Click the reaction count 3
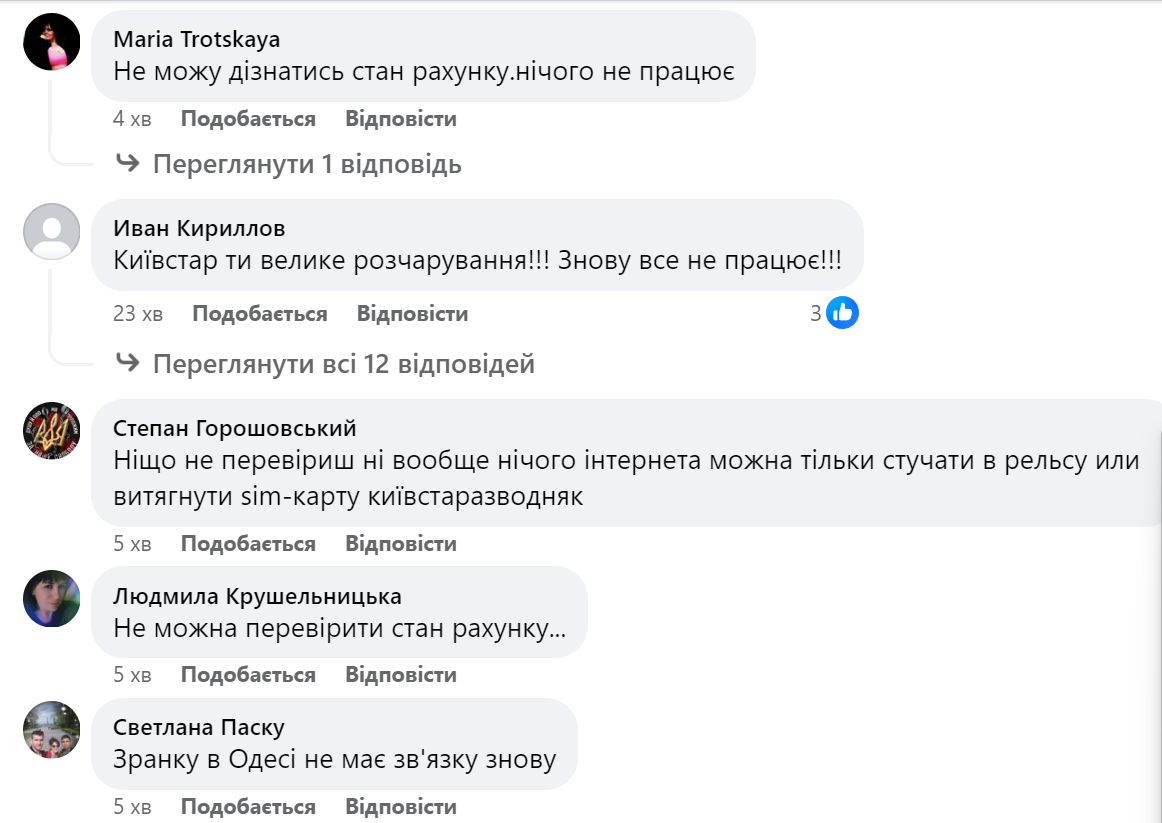Screen dimensions: 1162x823 pyautogui.click(x=816, y=313)
